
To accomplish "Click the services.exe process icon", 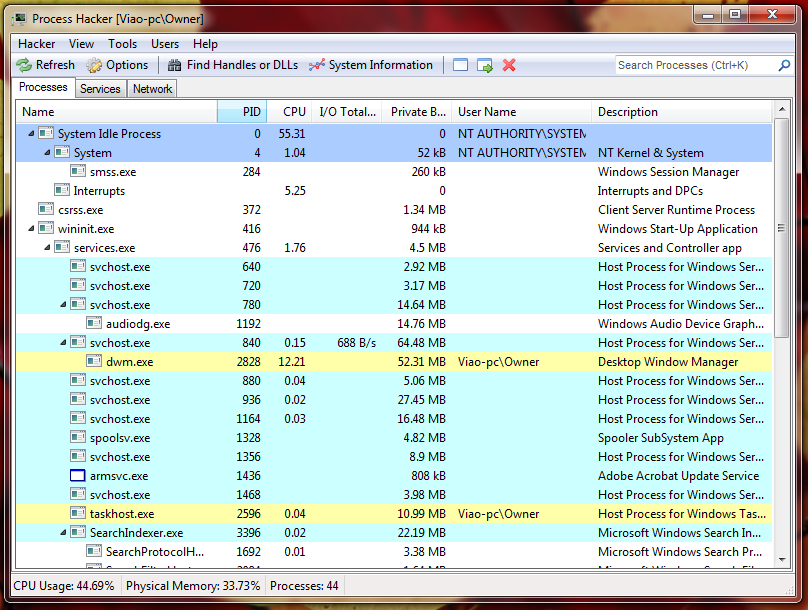I will [x=62, y=247].
